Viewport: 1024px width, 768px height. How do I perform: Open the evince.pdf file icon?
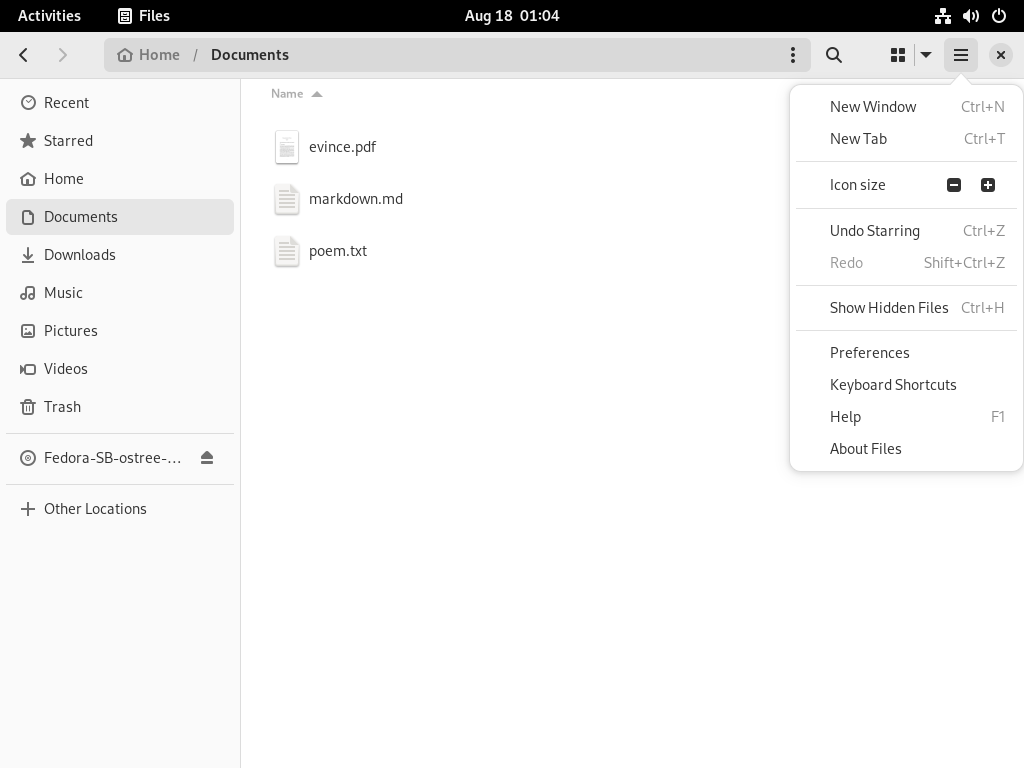pyautogui.click(x=287, y=147)
